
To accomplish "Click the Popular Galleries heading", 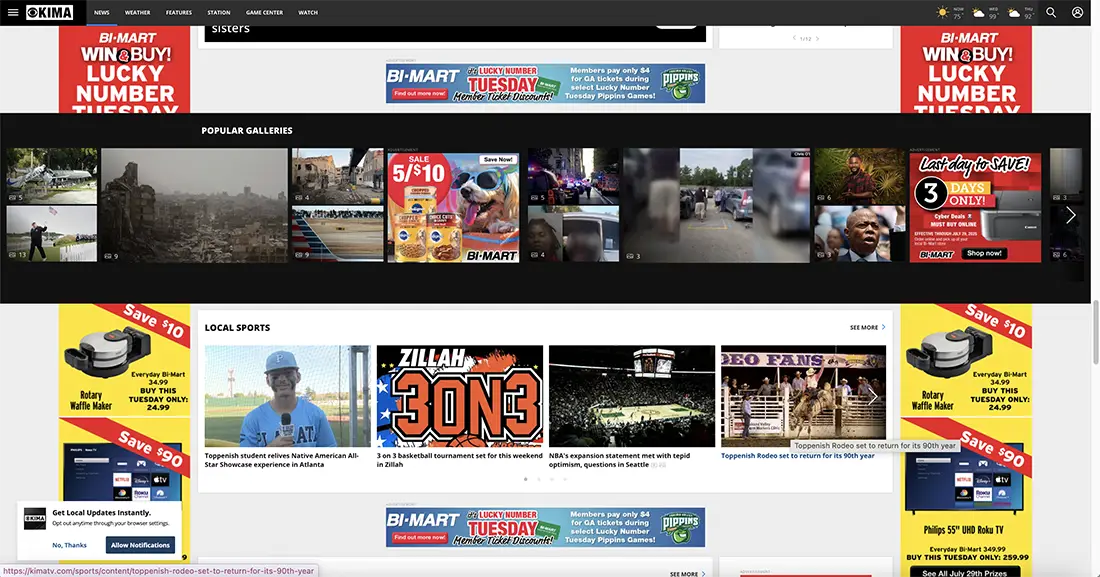I will (x=247, y=131).
